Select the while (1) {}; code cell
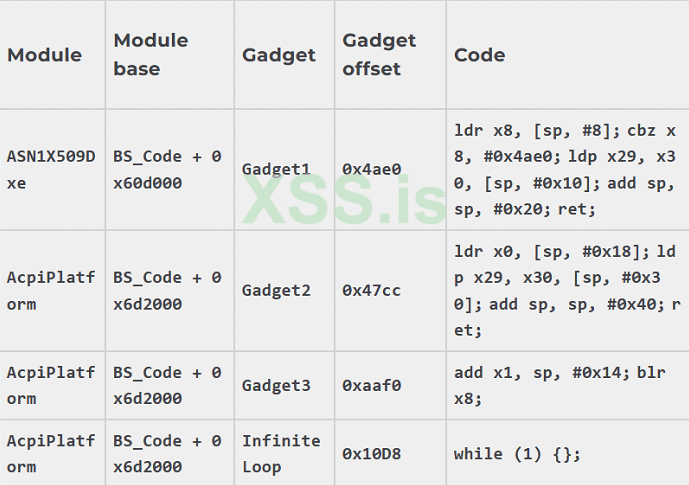Screen dimensions: 689x485 517,454
